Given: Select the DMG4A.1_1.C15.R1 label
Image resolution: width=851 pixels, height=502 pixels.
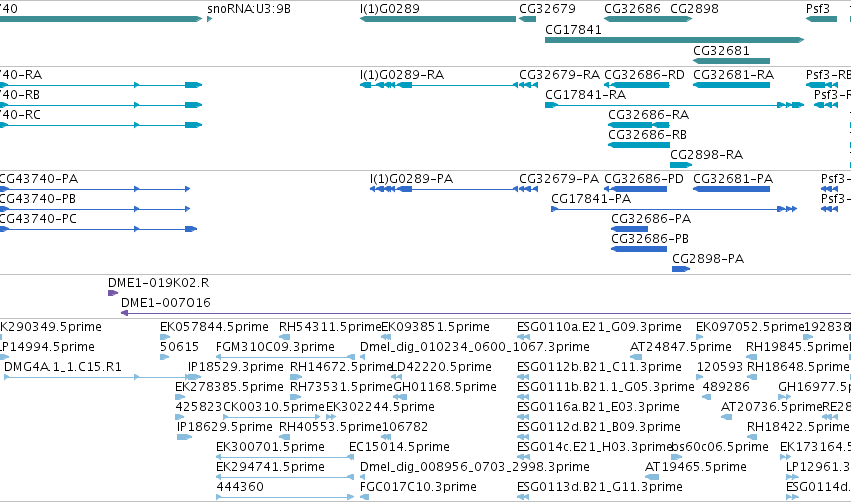Looking at the screenshot, I should click(63, 367).
